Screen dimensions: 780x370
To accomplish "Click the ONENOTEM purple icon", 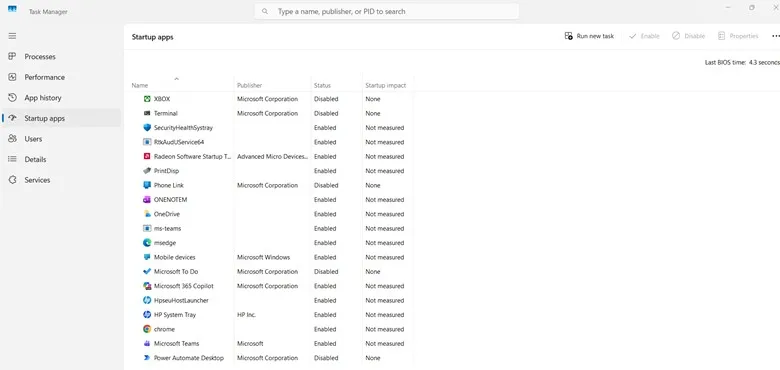I will [147, 199].
